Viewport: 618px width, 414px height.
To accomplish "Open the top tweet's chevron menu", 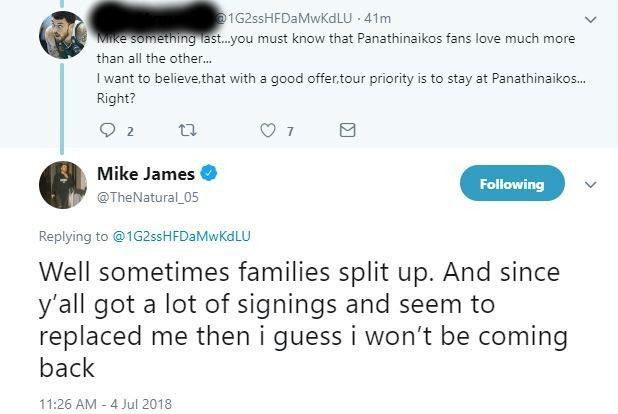I will click(x=590, y=18).
